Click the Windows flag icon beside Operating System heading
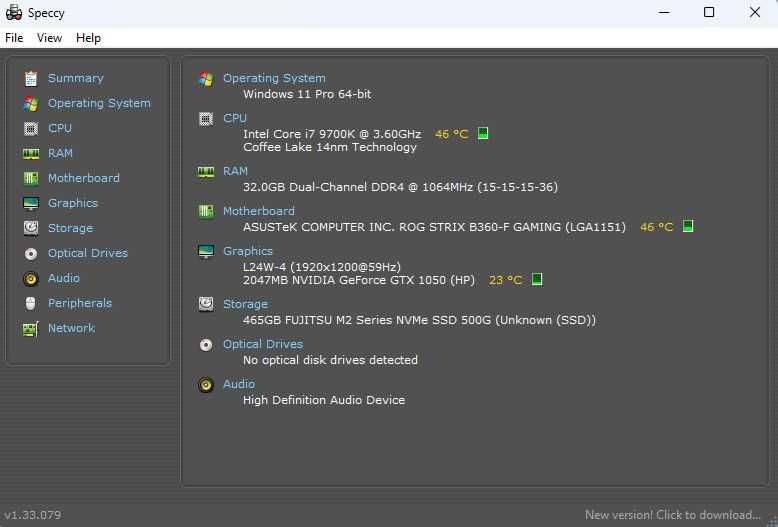778x527 pixels. click(206, 79)
